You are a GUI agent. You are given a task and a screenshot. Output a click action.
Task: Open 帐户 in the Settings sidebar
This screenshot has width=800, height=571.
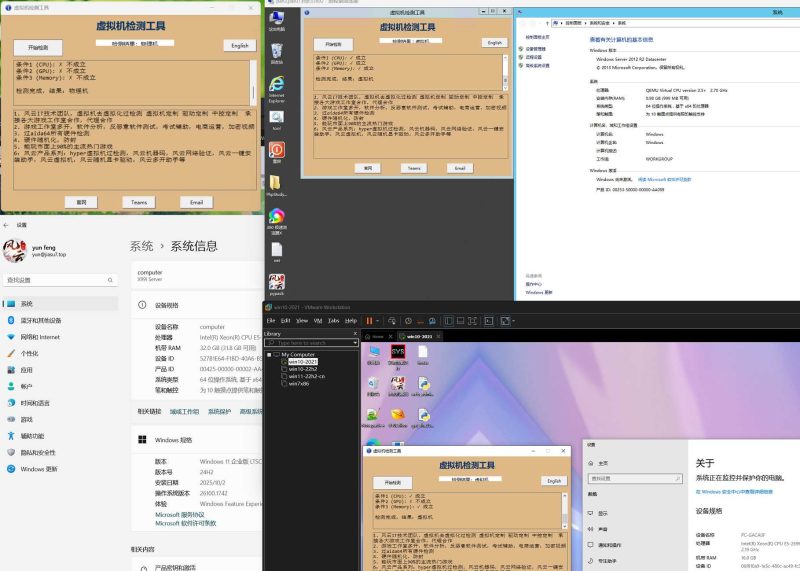60,386
